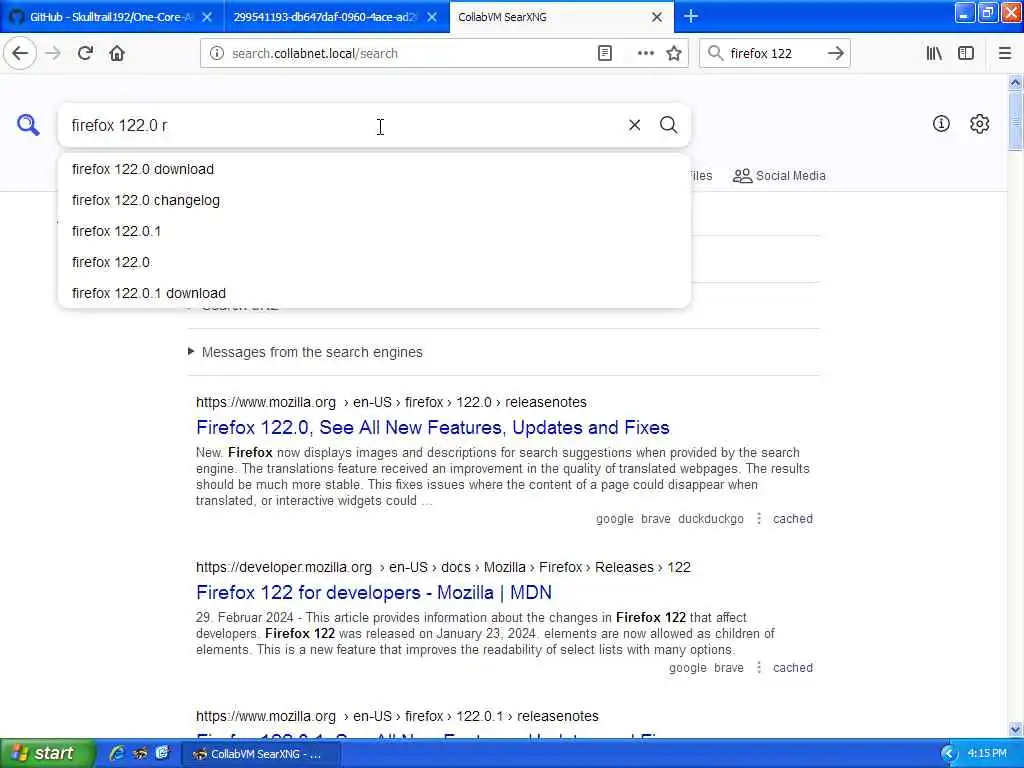This screenshot has width=1024, height=768.
Task: Expand the hidden tray icons arrow
Action: tap(948, 754)
